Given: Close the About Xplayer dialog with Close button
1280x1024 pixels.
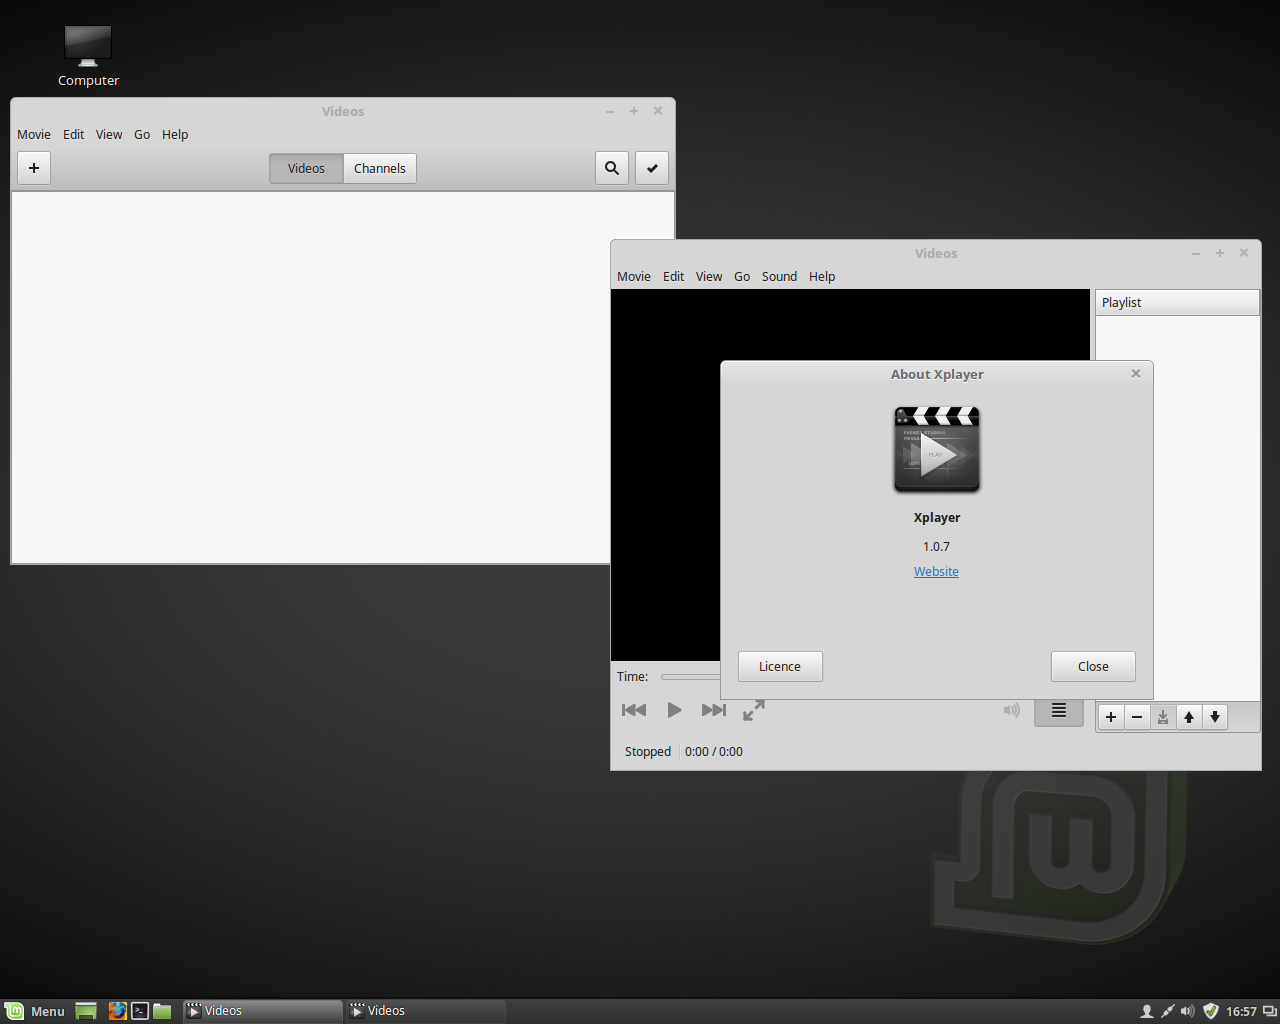Looking at the screenshot, I should (1093, 667).
